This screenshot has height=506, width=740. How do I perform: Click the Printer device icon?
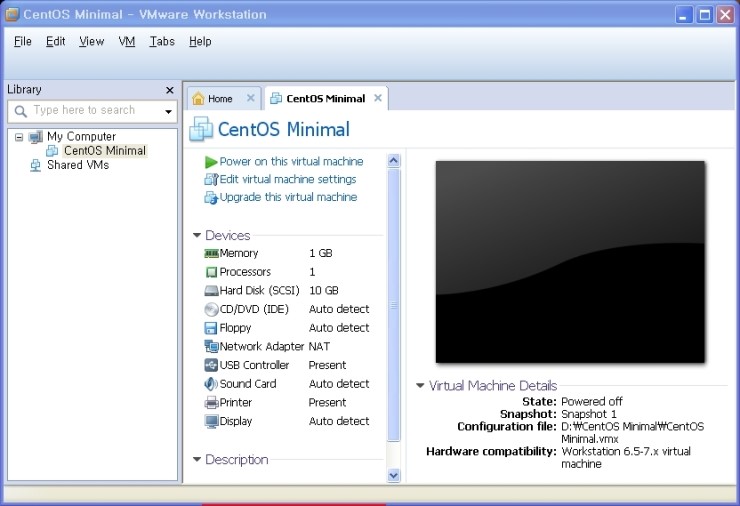point(211,403)
